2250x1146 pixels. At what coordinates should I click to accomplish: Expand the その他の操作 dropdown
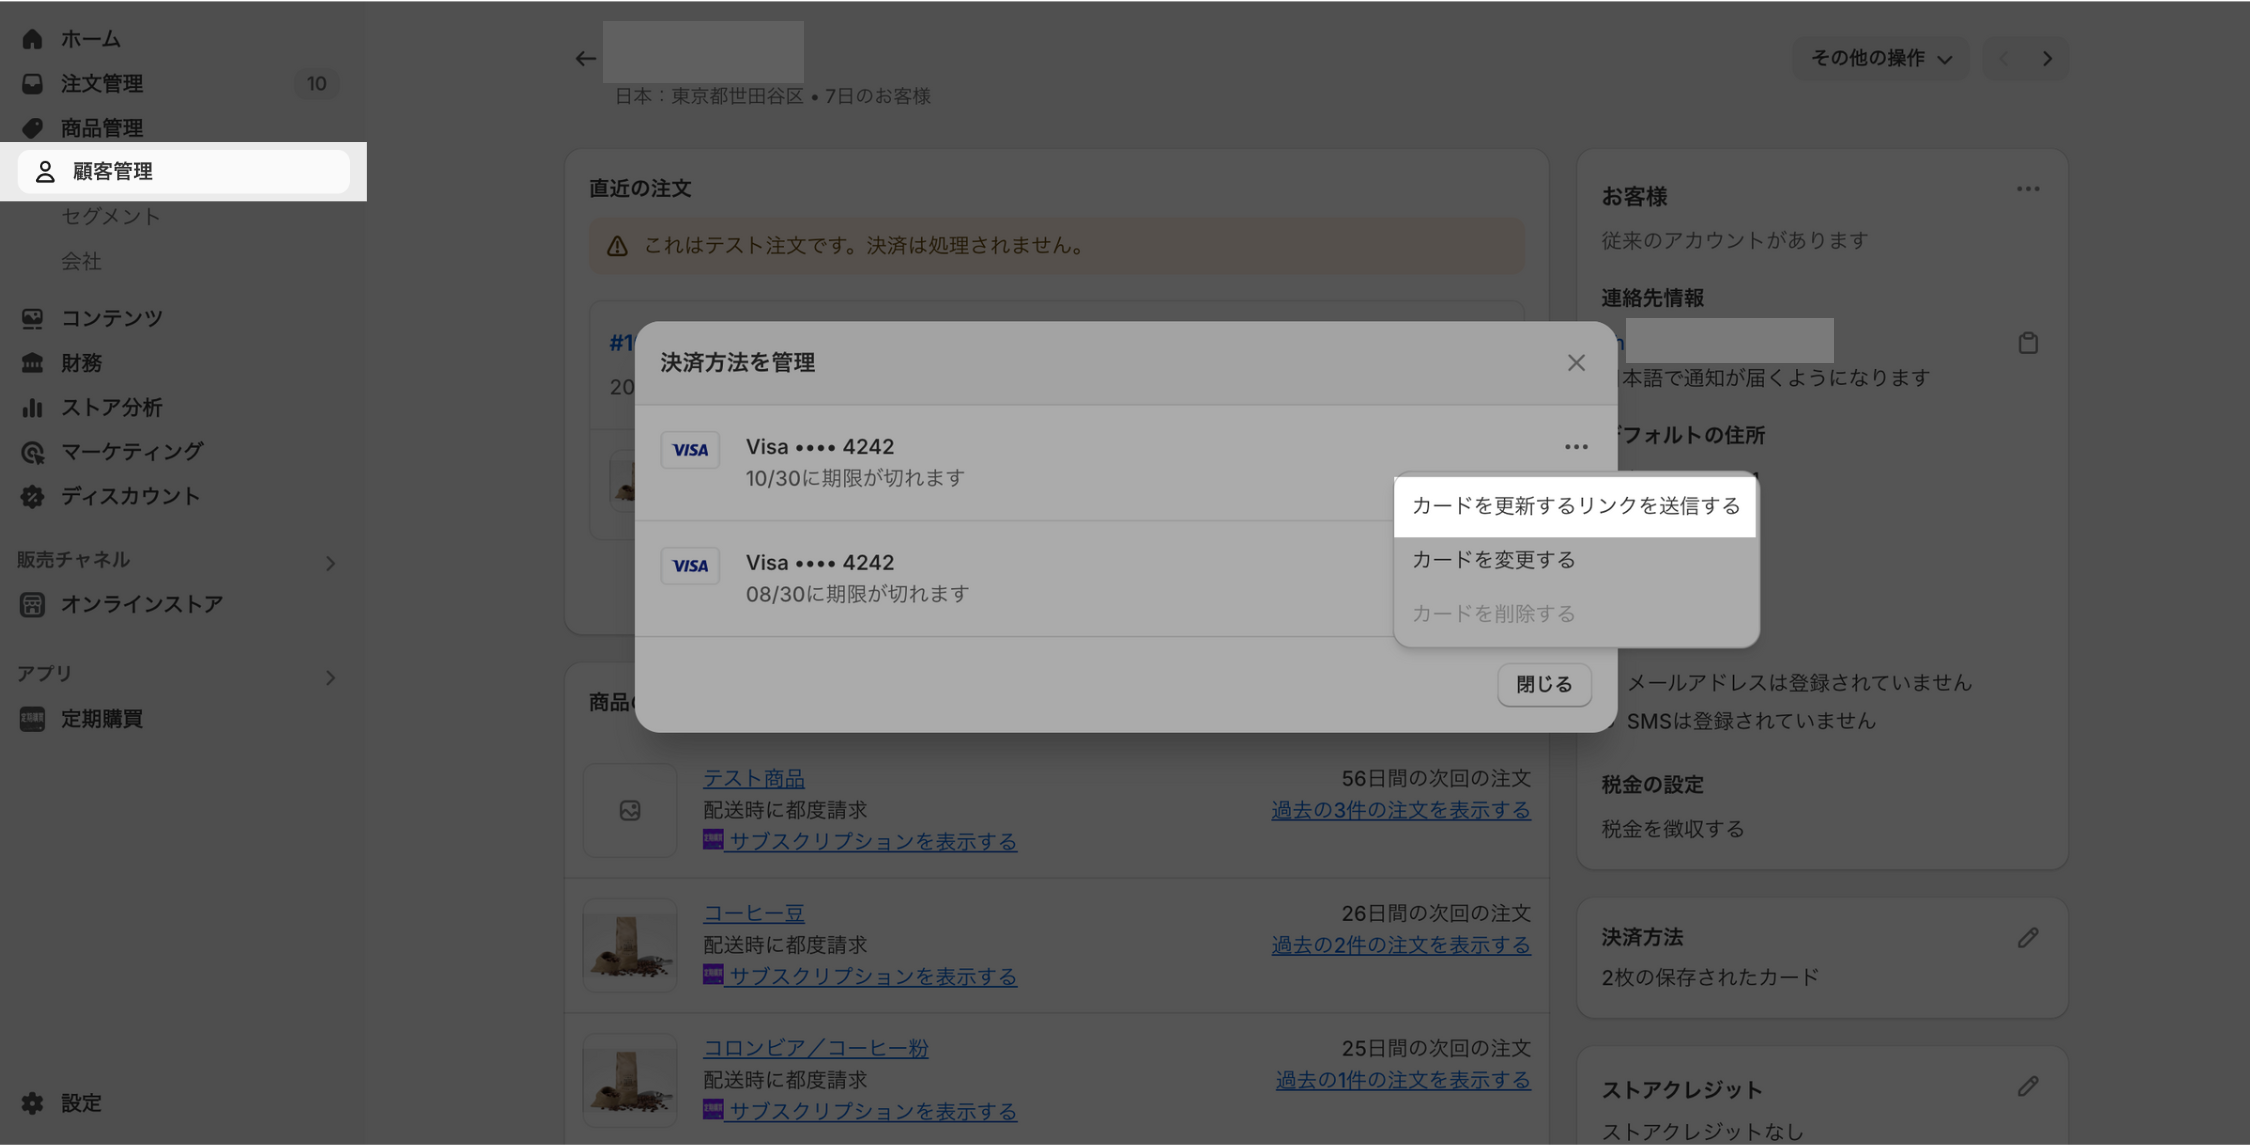coord(1880,59)
